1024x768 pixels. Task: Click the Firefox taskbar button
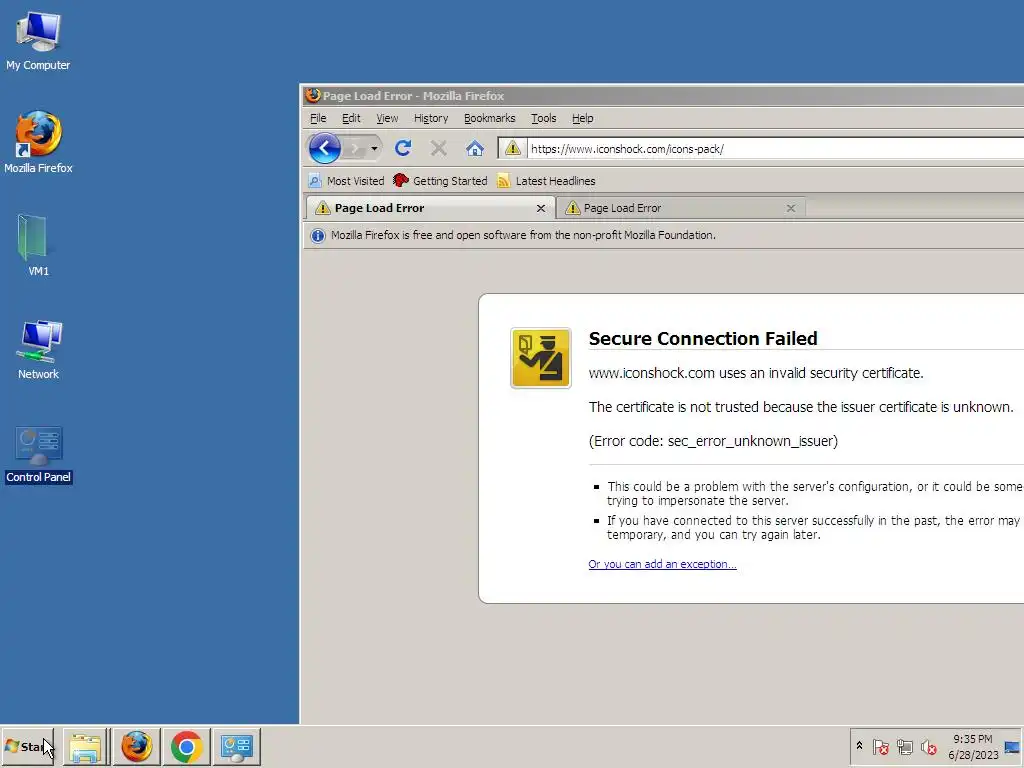click(x=136, y=746)
